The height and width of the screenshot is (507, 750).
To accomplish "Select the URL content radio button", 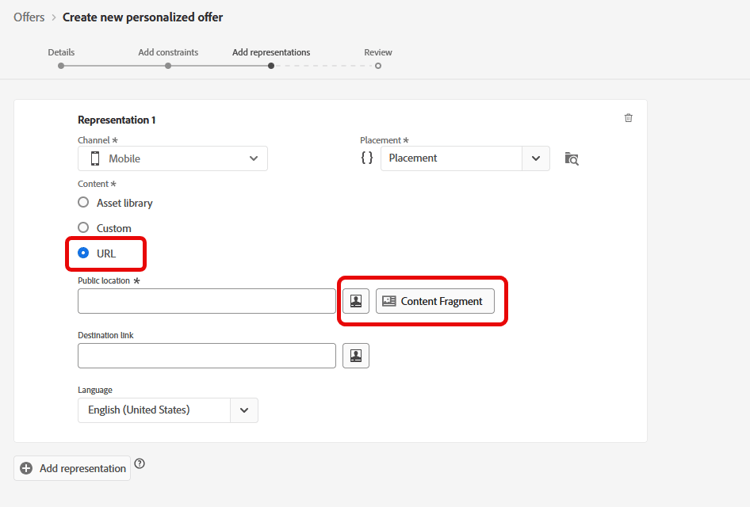I will pyautogui.click(x=84, y=253).
